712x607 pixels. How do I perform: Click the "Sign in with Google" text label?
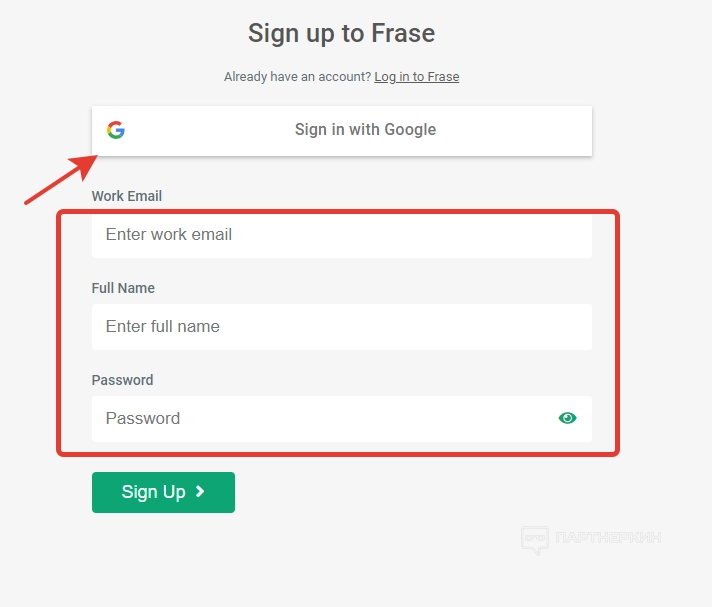click(365, 130)
